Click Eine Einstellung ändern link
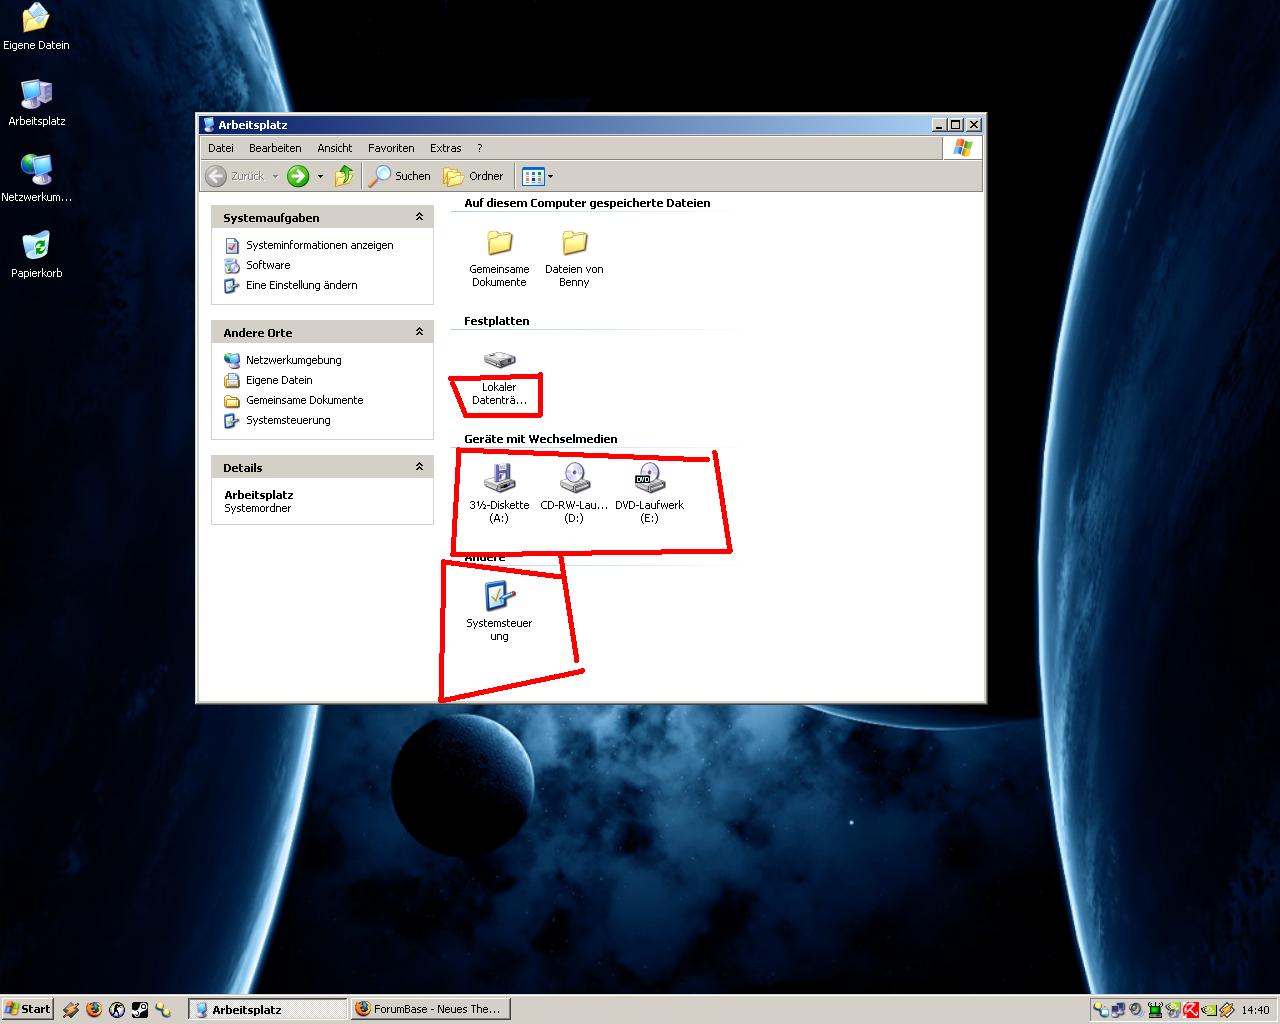 (301, 285)
